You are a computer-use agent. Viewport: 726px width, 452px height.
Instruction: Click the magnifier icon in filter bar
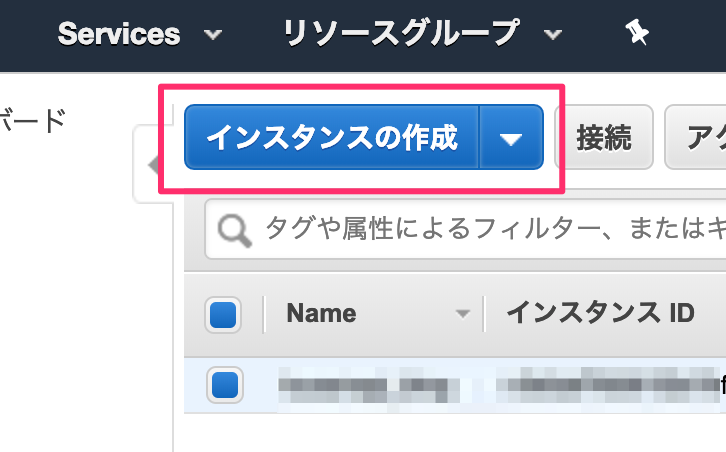tap(235, 230)
